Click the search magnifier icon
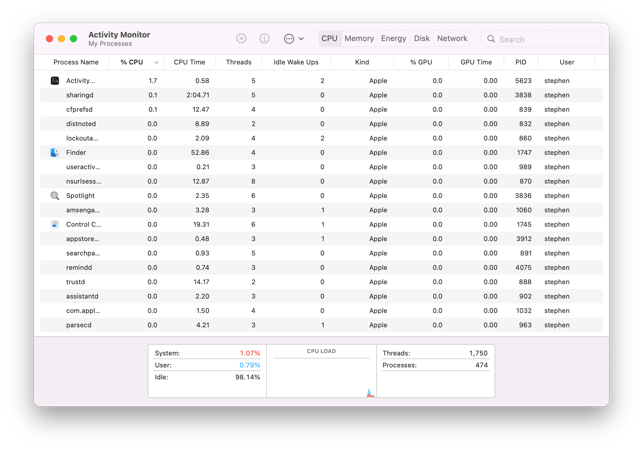Screen dimensions: 643x451 (x=491, y=39)
